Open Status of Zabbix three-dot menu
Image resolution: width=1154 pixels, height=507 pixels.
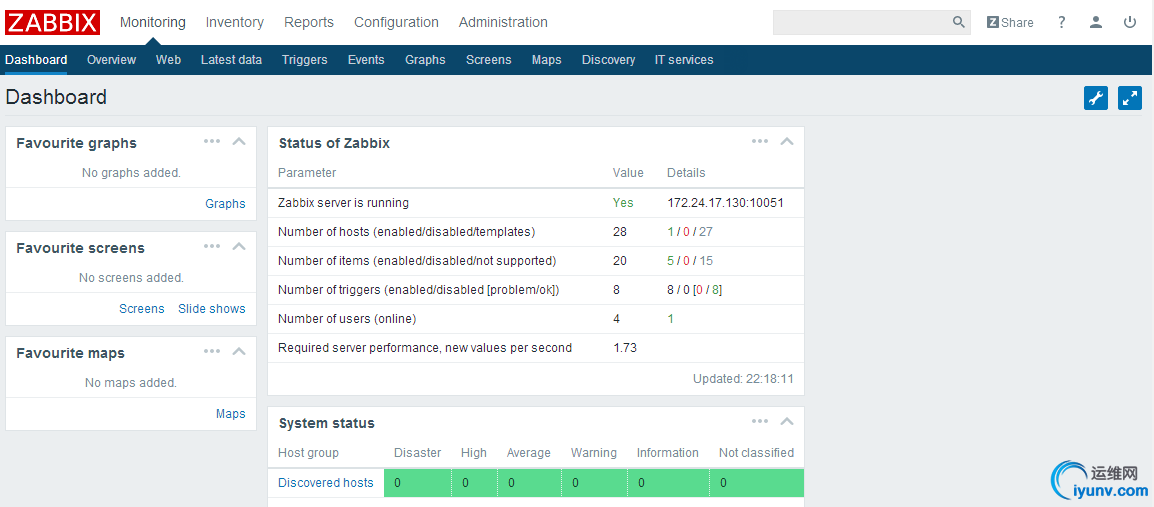pyautogui.click(x=760, y=142)
